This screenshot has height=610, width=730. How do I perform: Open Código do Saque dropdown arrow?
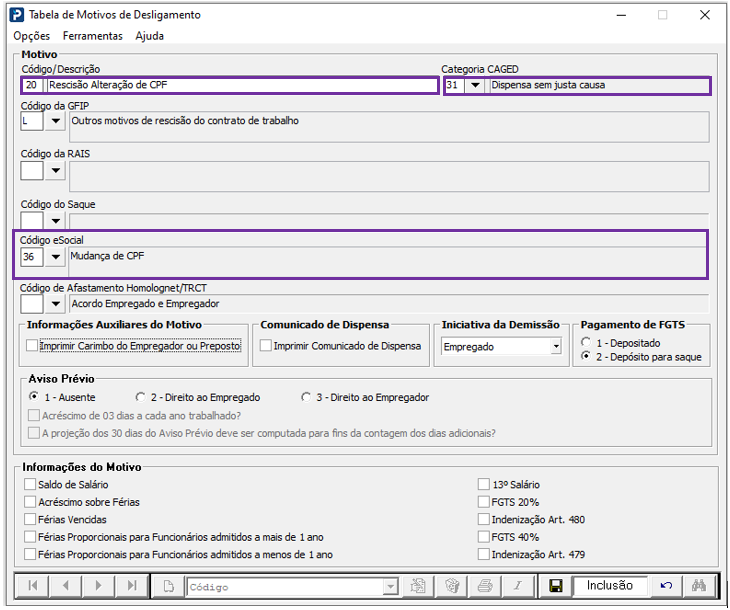[55, 221]
